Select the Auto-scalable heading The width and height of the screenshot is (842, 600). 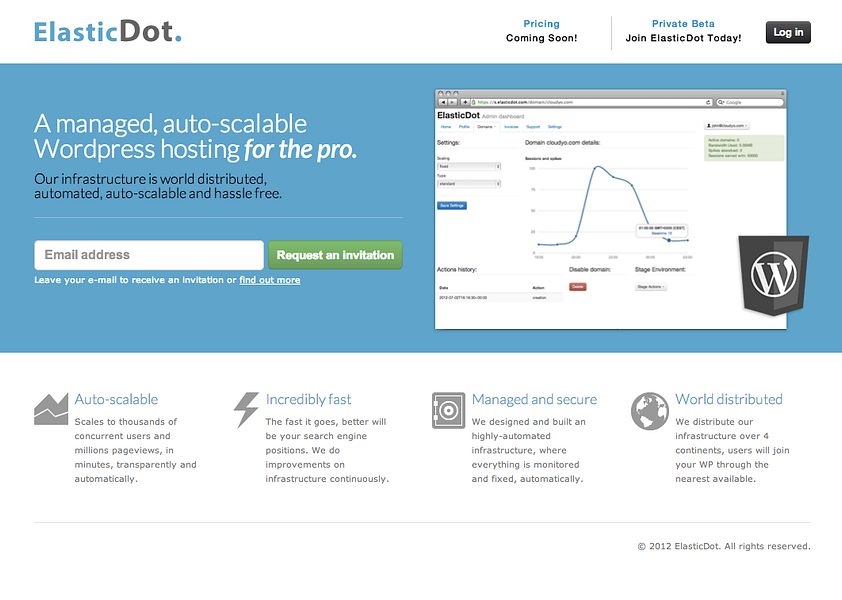tap(116, 399)
